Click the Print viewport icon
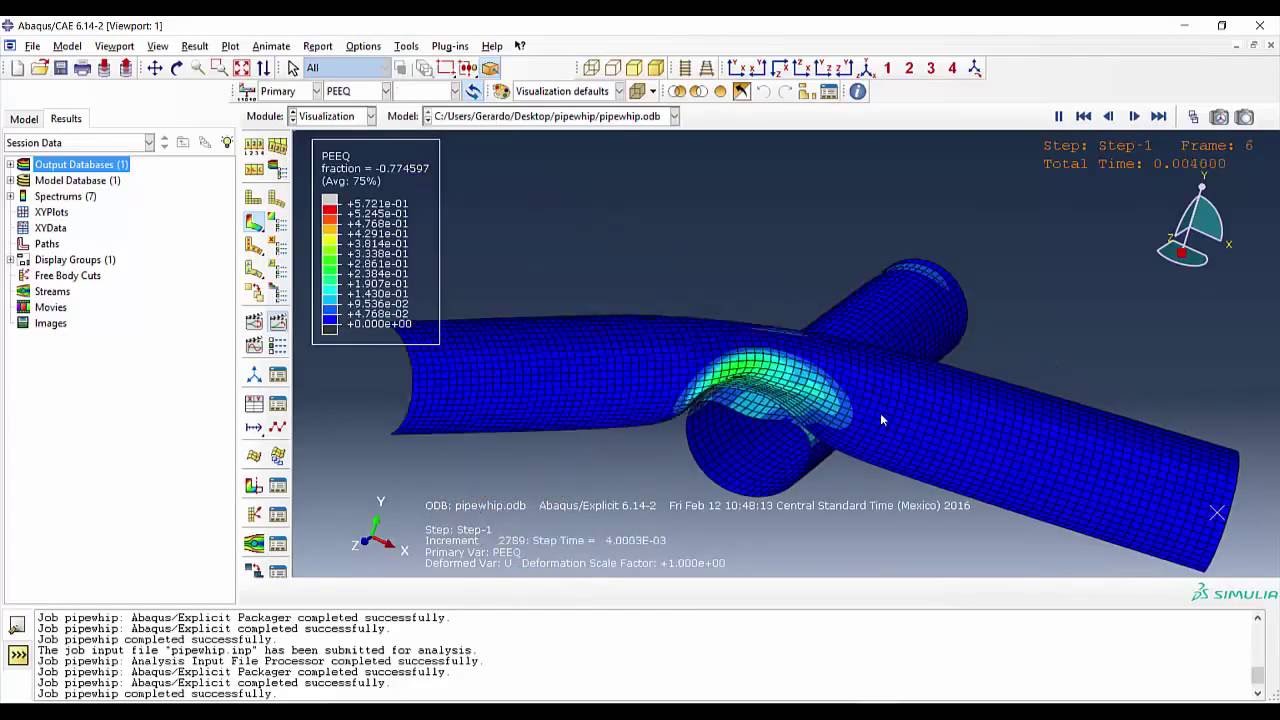This screenshot has height=720, width=1280. click(x=83, y=68)
